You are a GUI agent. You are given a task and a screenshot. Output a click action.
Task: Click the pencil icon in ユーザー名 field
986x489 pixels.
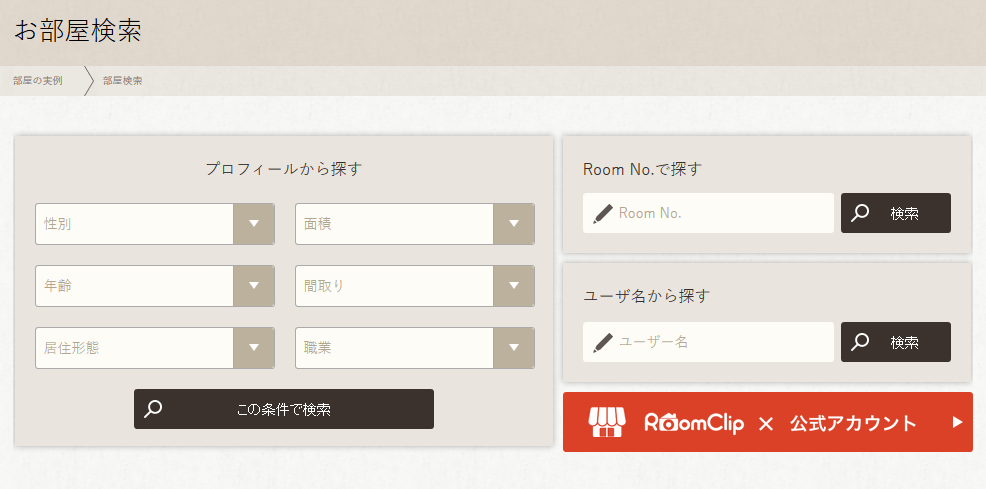pos(602,342)
